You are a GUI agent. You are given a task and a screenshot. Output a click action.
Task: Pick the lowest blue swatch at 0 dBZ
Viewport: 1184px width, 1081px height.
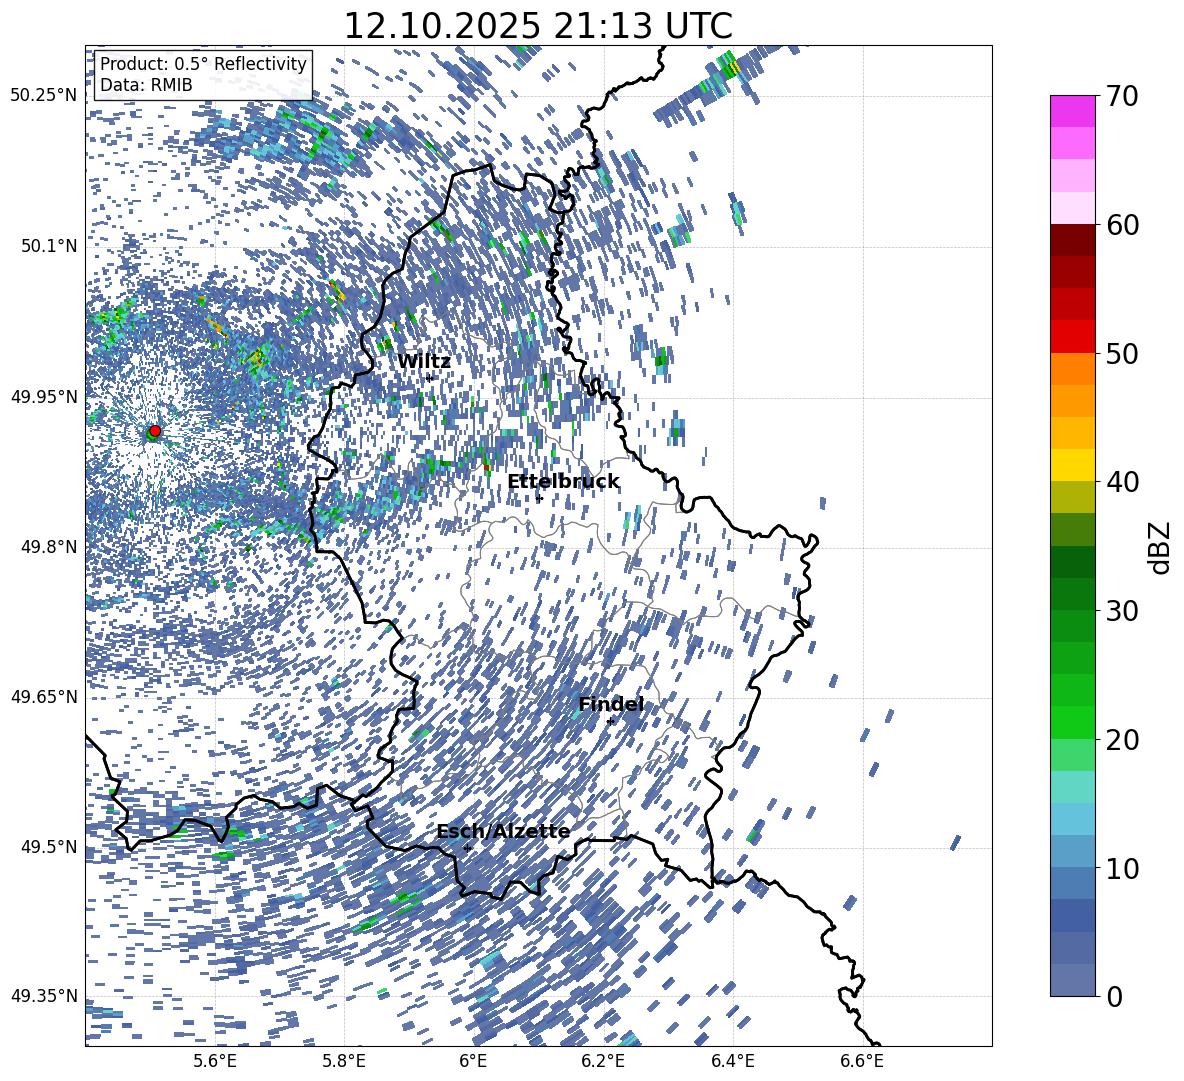(1072, 980)
